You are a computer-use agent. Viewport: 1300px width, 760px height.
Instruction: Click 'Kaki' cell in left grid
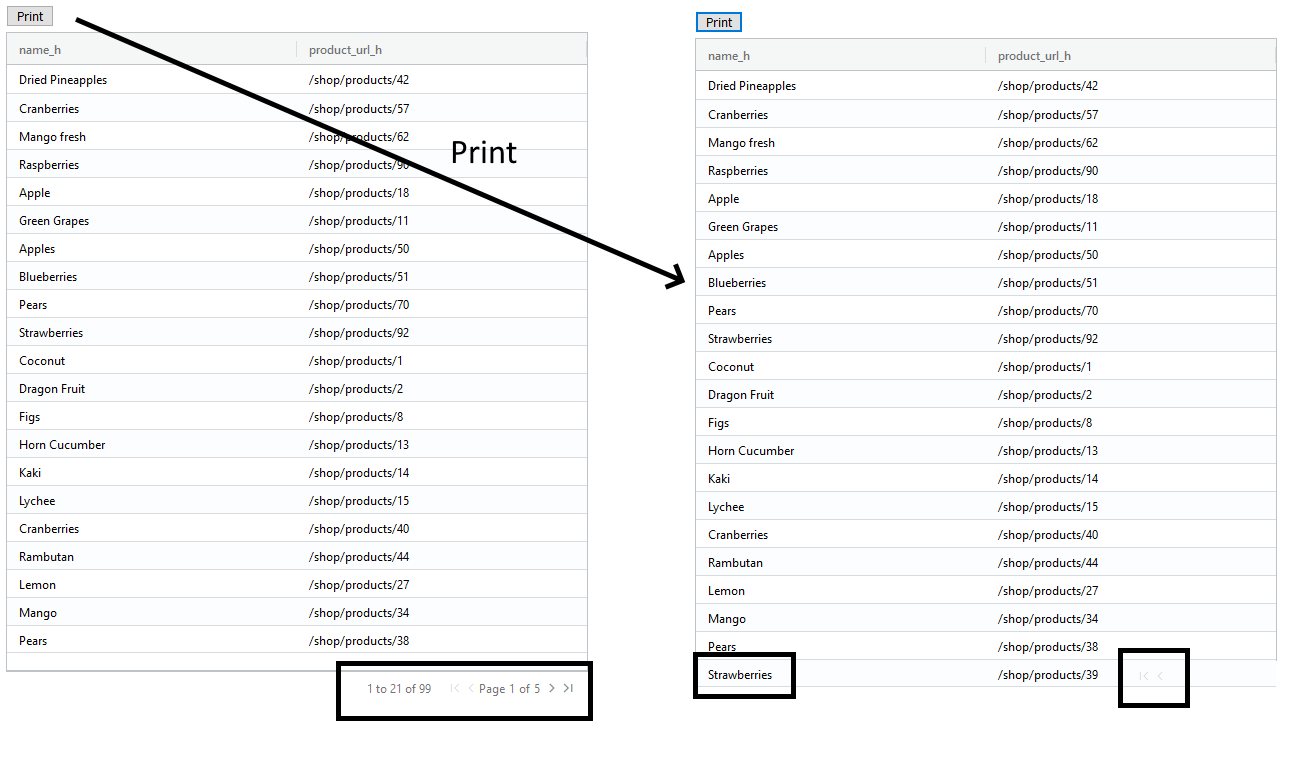[30, 473]
